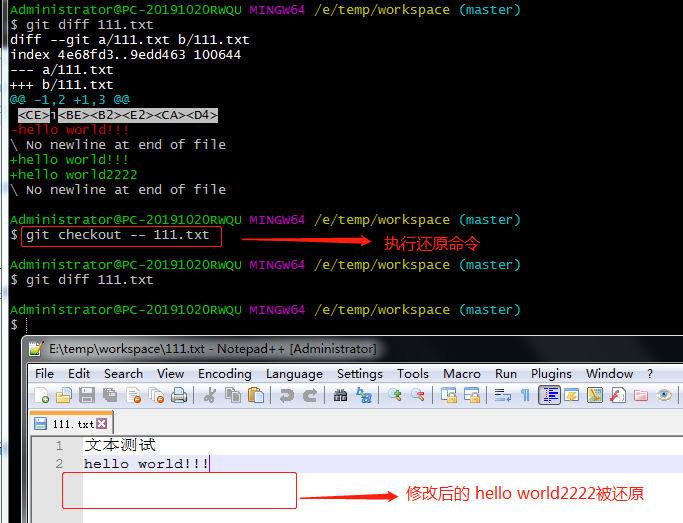The image size is (683, 523).
Task: Open the Run menu
Action: coord(506,374)
